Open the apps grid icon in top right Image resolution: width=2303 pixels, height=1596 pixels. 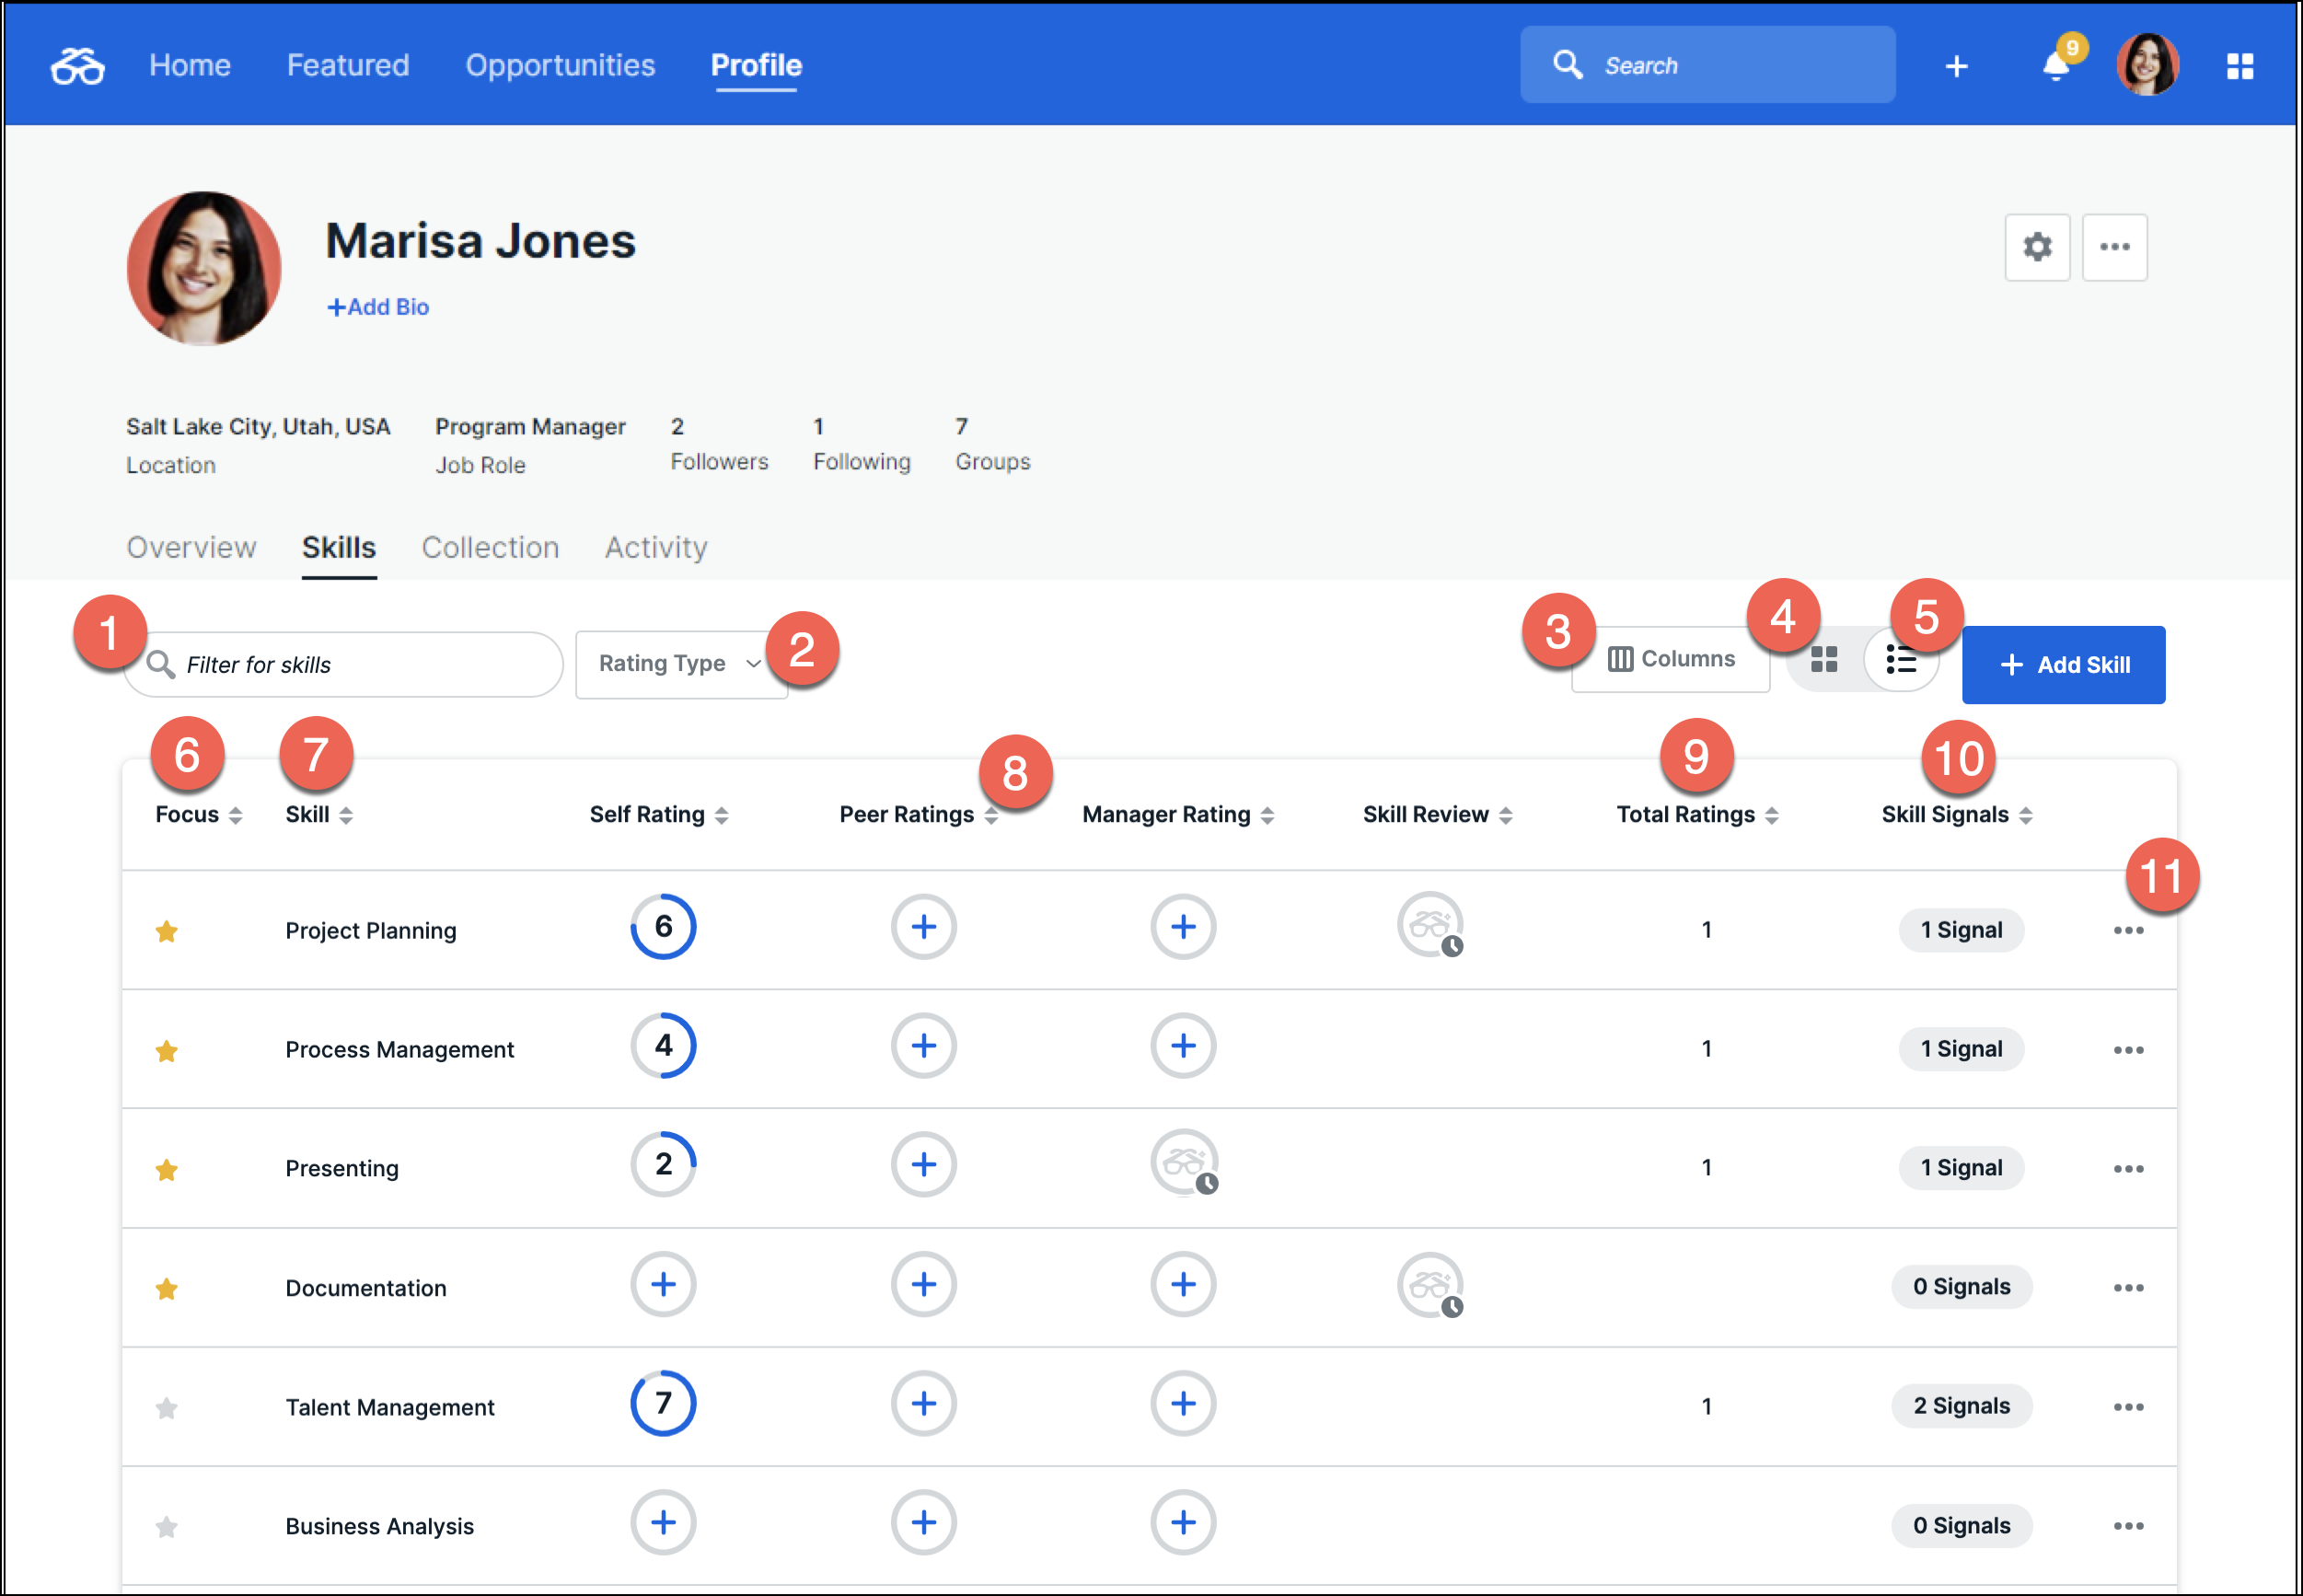point(2240,64)
